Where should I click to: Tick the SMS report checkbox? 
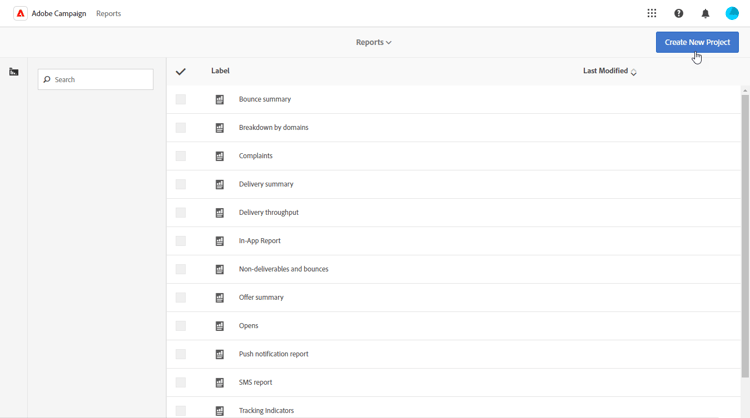coord(181,383)
